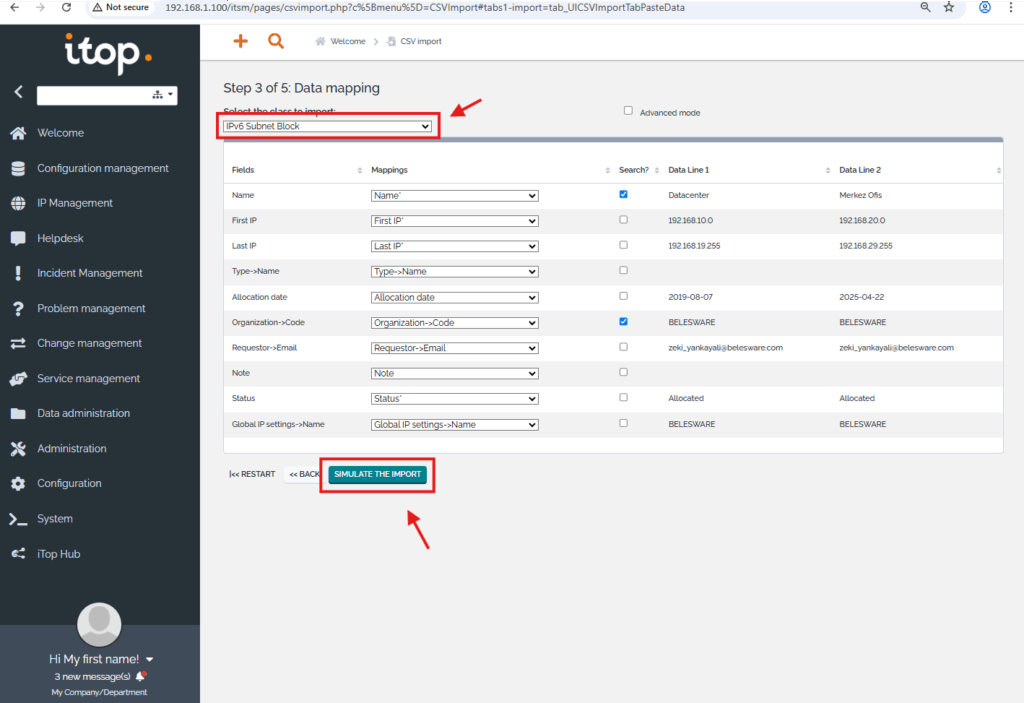The image size is (1024, 703).
Task: Click the orange magnifier search icon
Action: click(276, 41)
